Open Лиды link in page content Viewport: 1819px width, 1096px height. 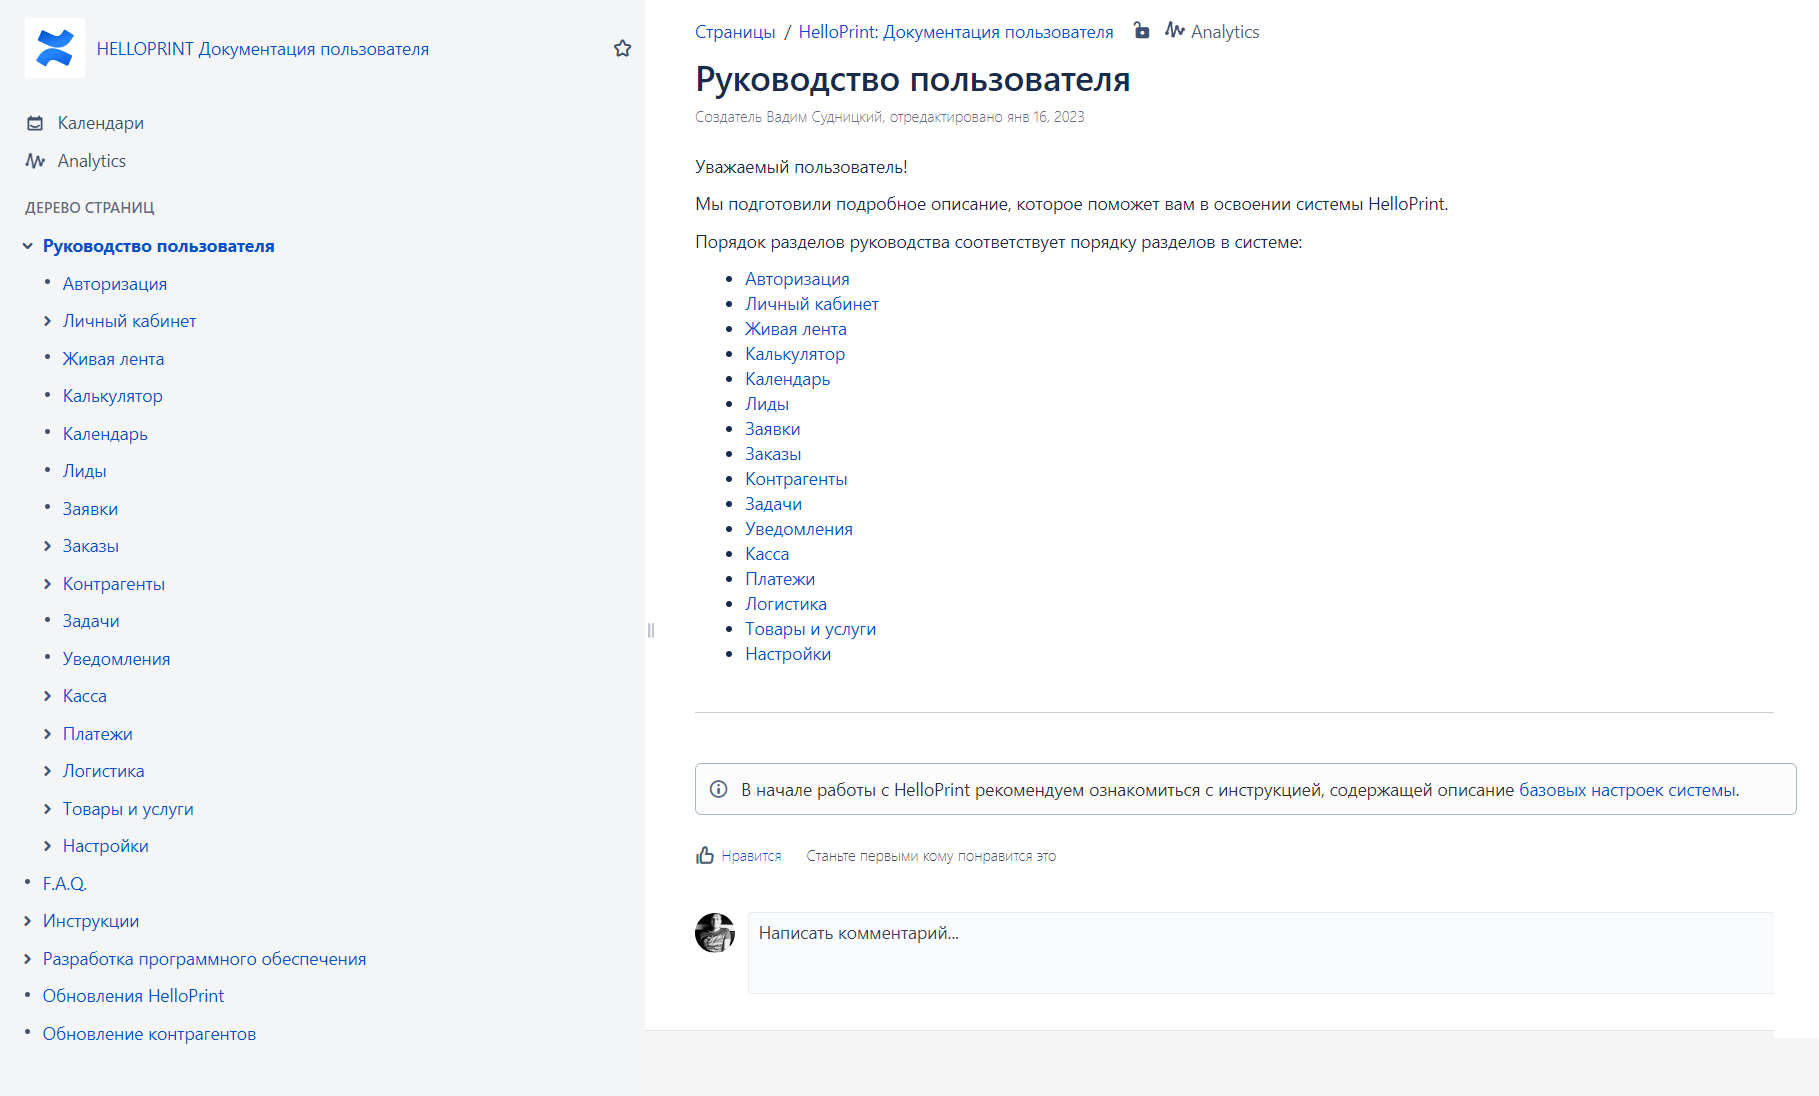coord(766,404)
